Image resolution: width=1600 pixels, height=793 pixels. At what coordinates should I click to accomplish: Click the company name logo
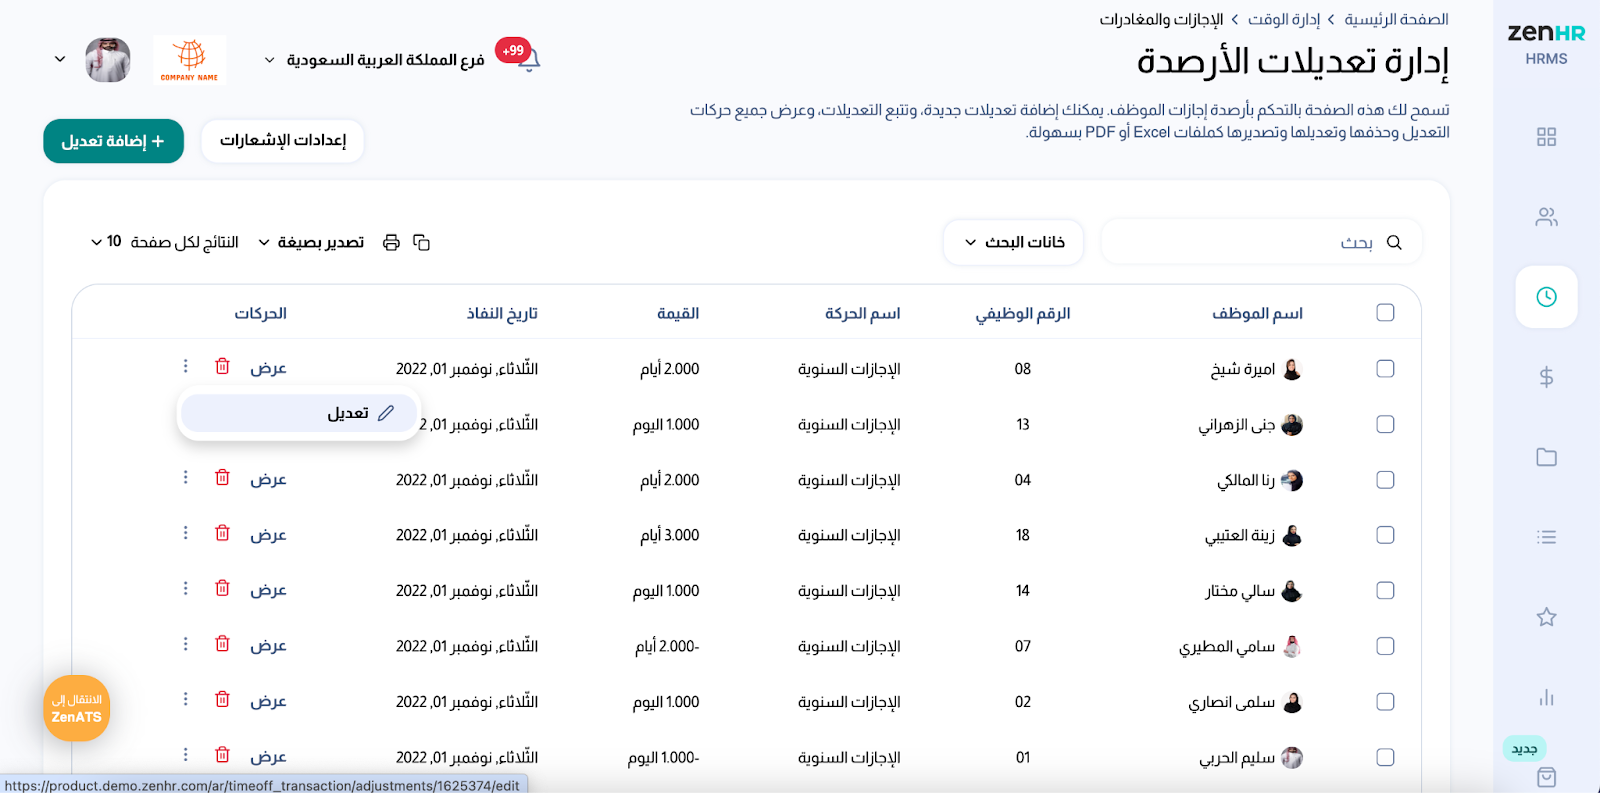[190, 60]
